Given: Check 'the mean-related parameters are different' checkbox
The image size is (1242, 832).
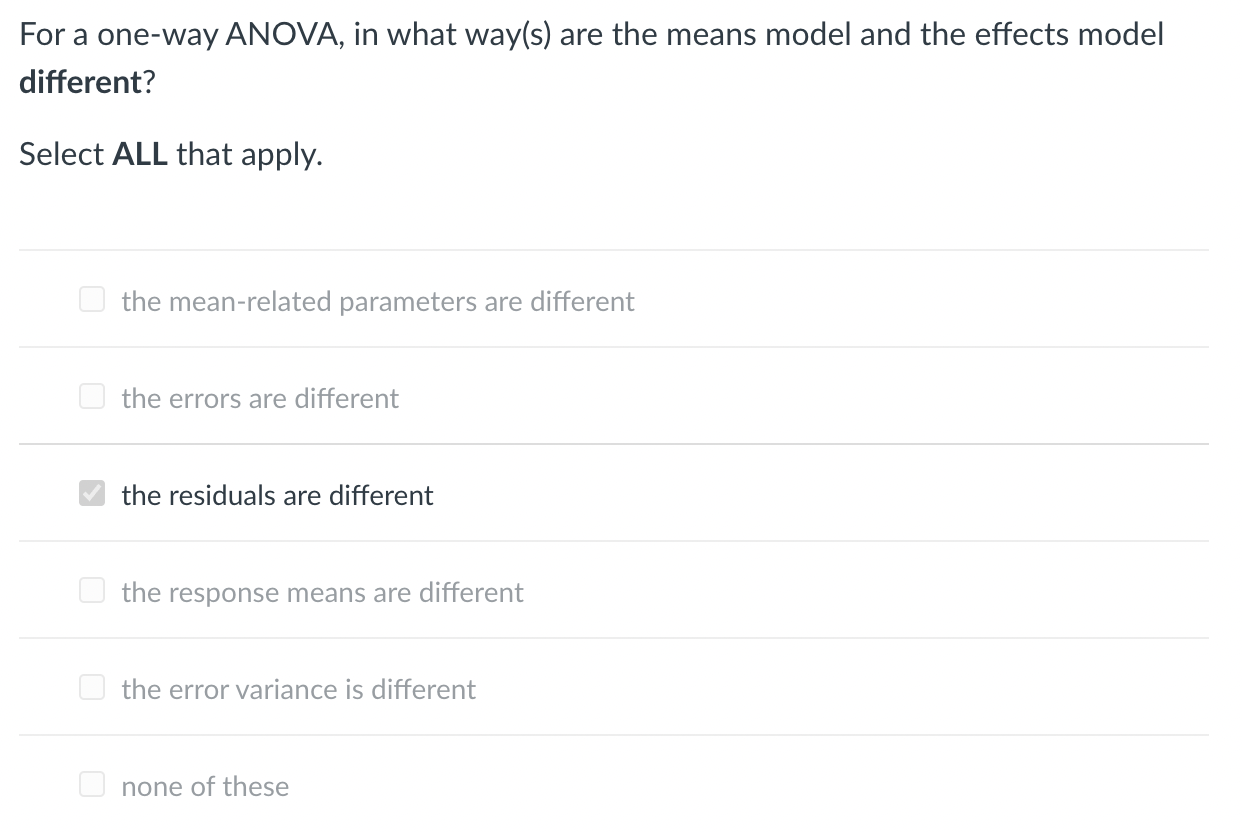Looking at the screenshot, I should click(x=91, y=298).
